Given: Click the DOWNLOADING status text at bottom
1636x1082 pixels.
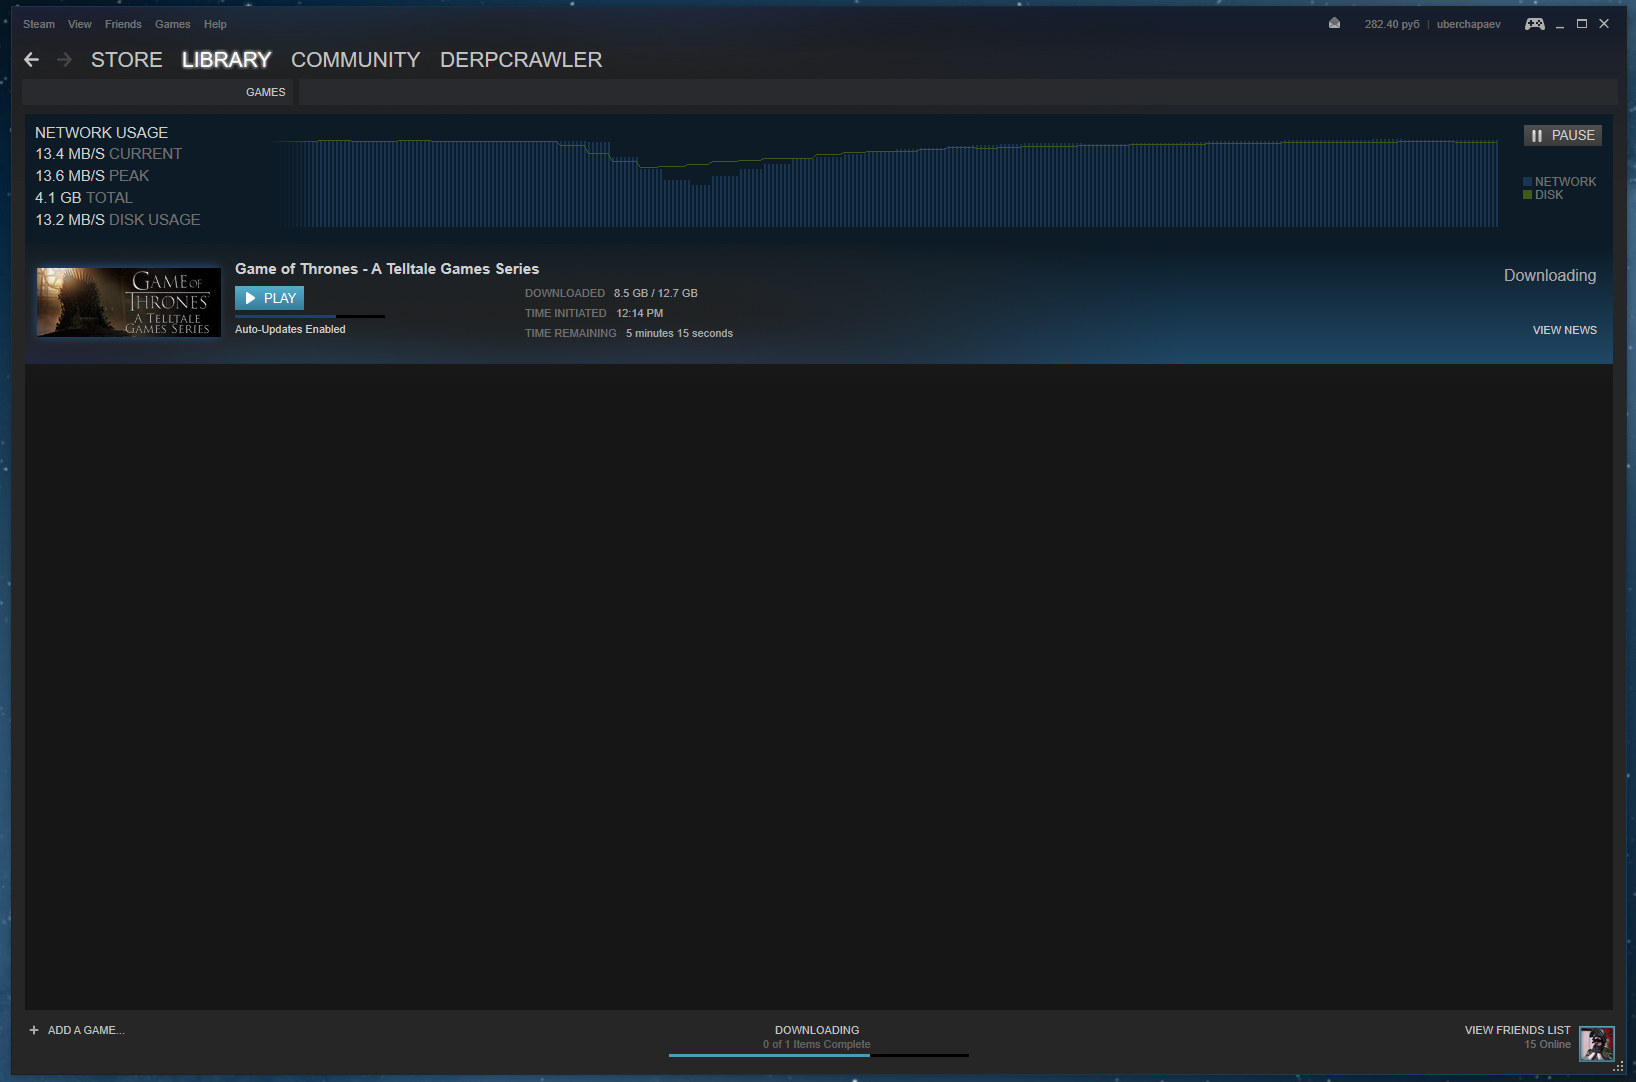Looking at the screenshot, I should (817, 1030).
